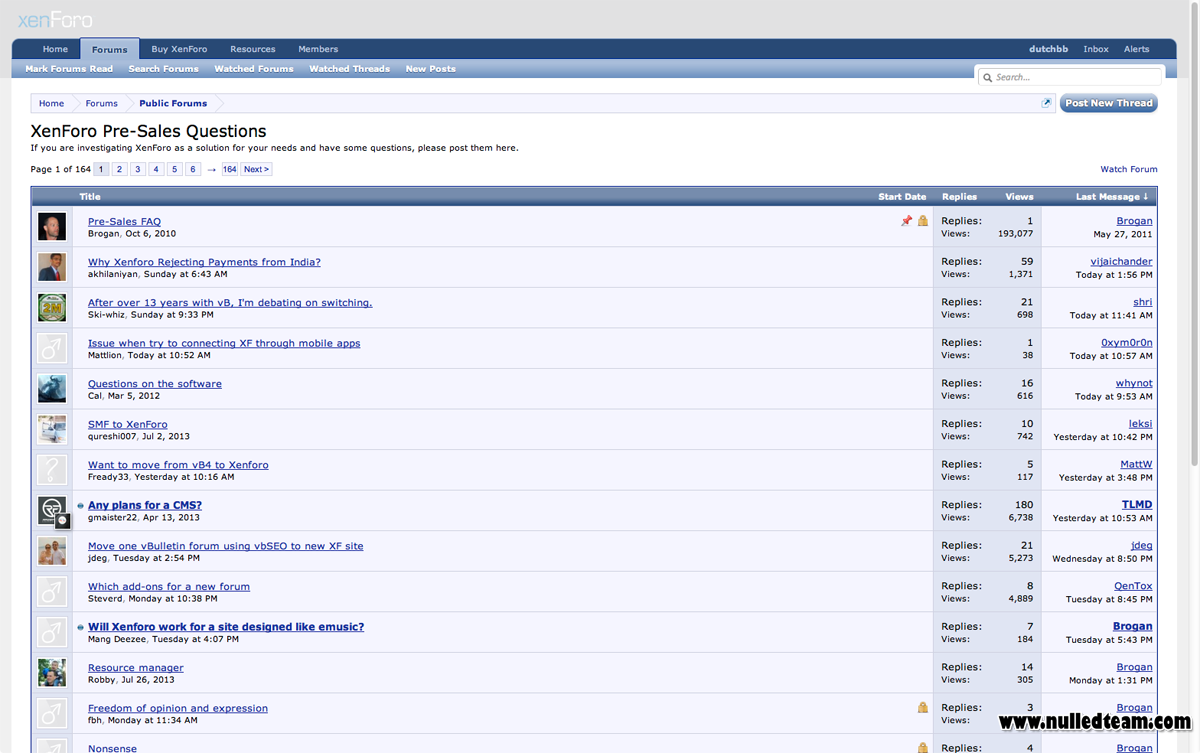1200x753 pixels.
Task: Click Forums in the breadcrumb
Action: click(x=101, y=103)
